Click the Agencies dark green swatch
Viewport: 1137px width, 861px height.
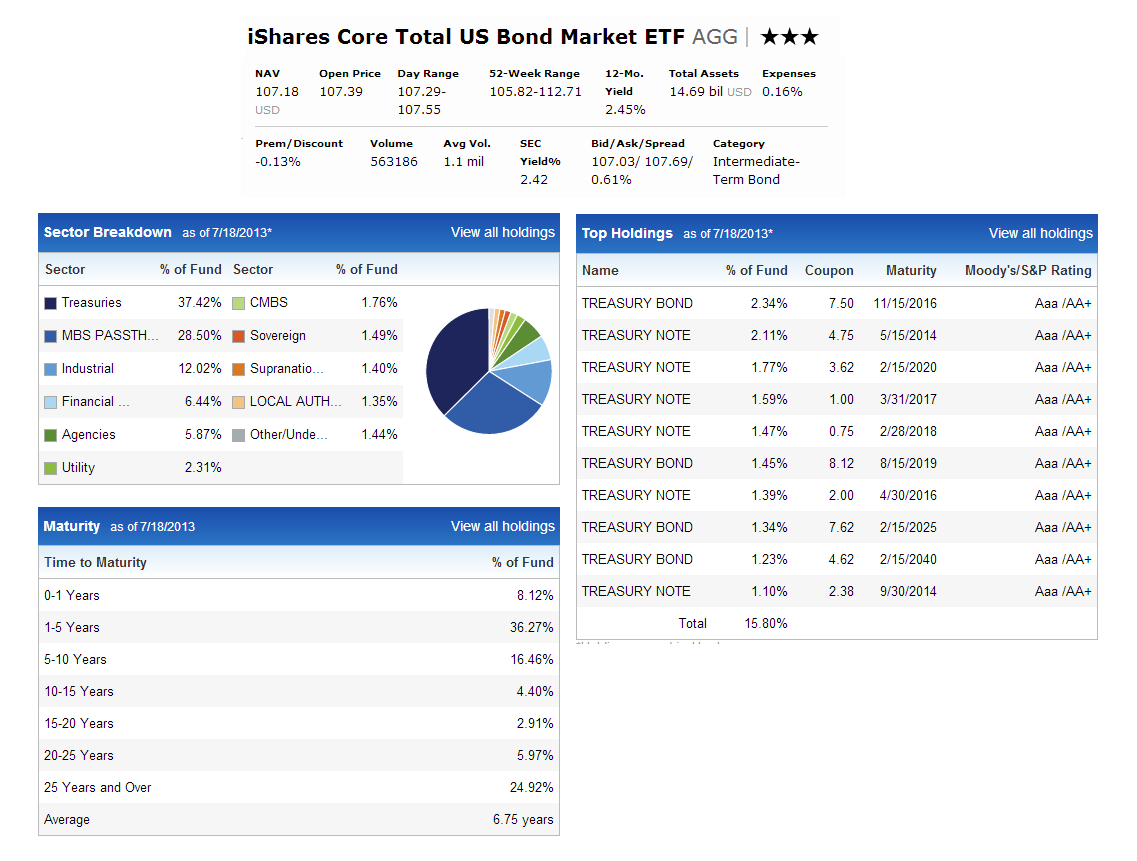51,435
